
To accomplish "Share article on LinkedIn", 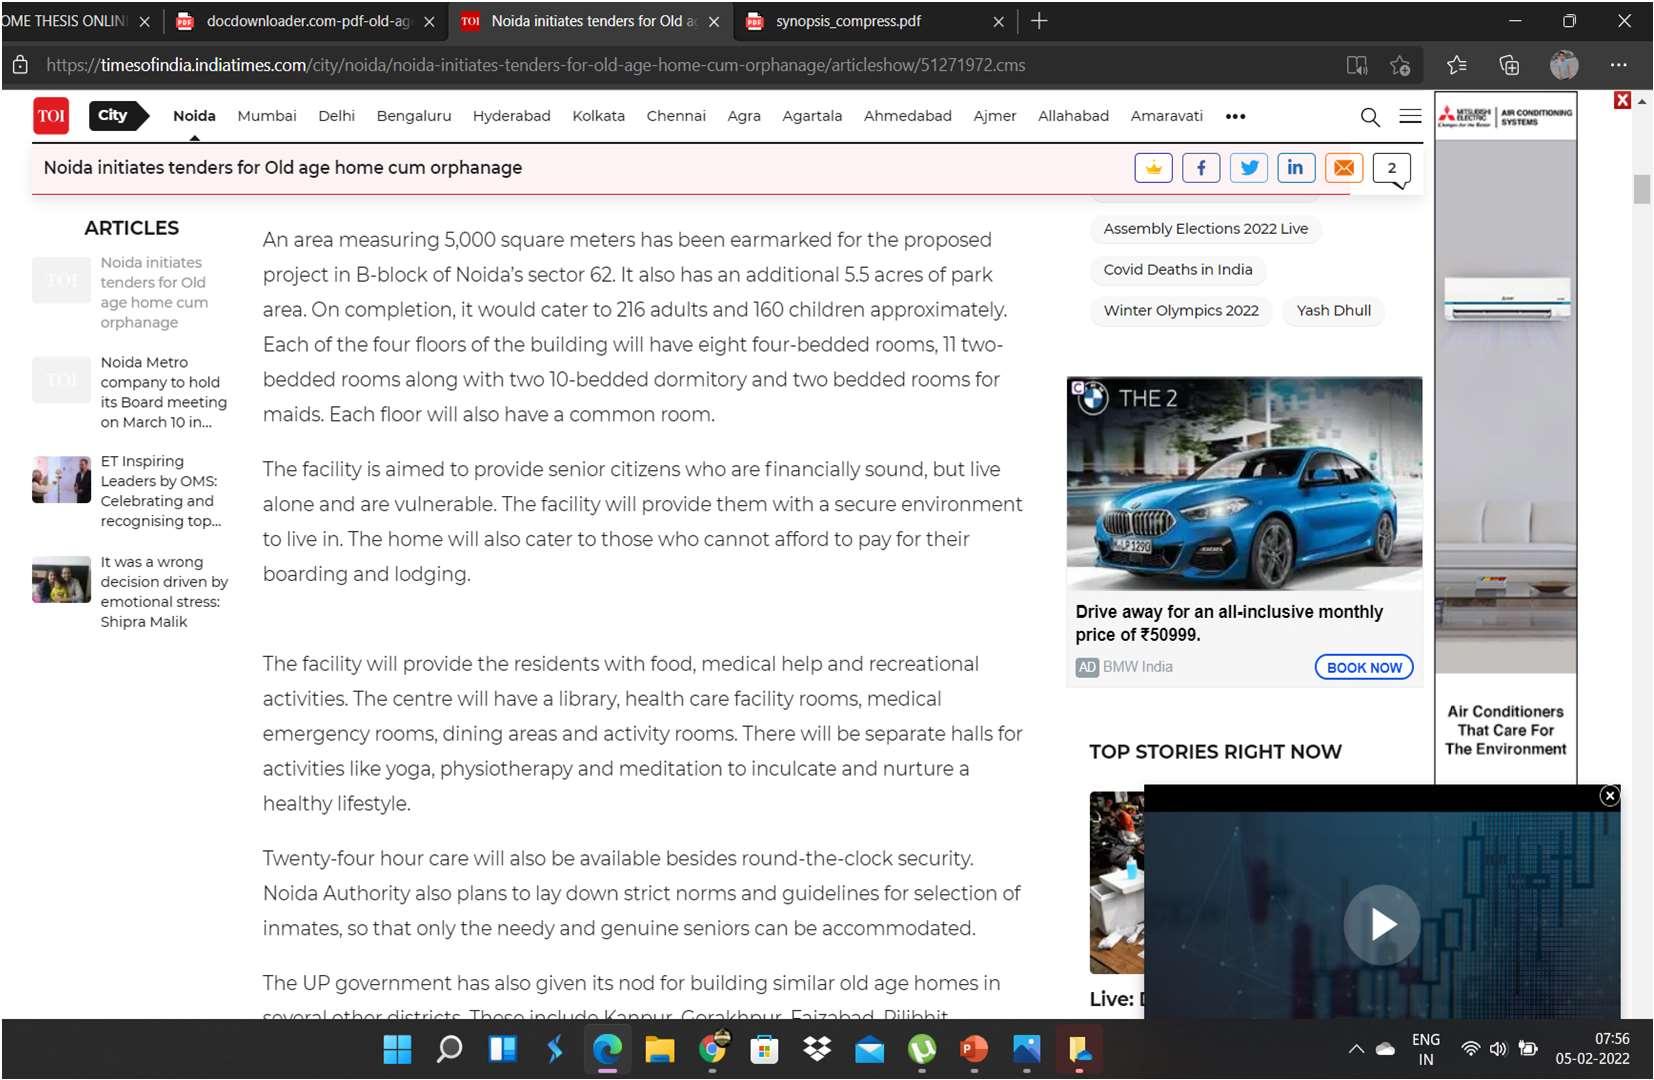I will point(1296,168).
